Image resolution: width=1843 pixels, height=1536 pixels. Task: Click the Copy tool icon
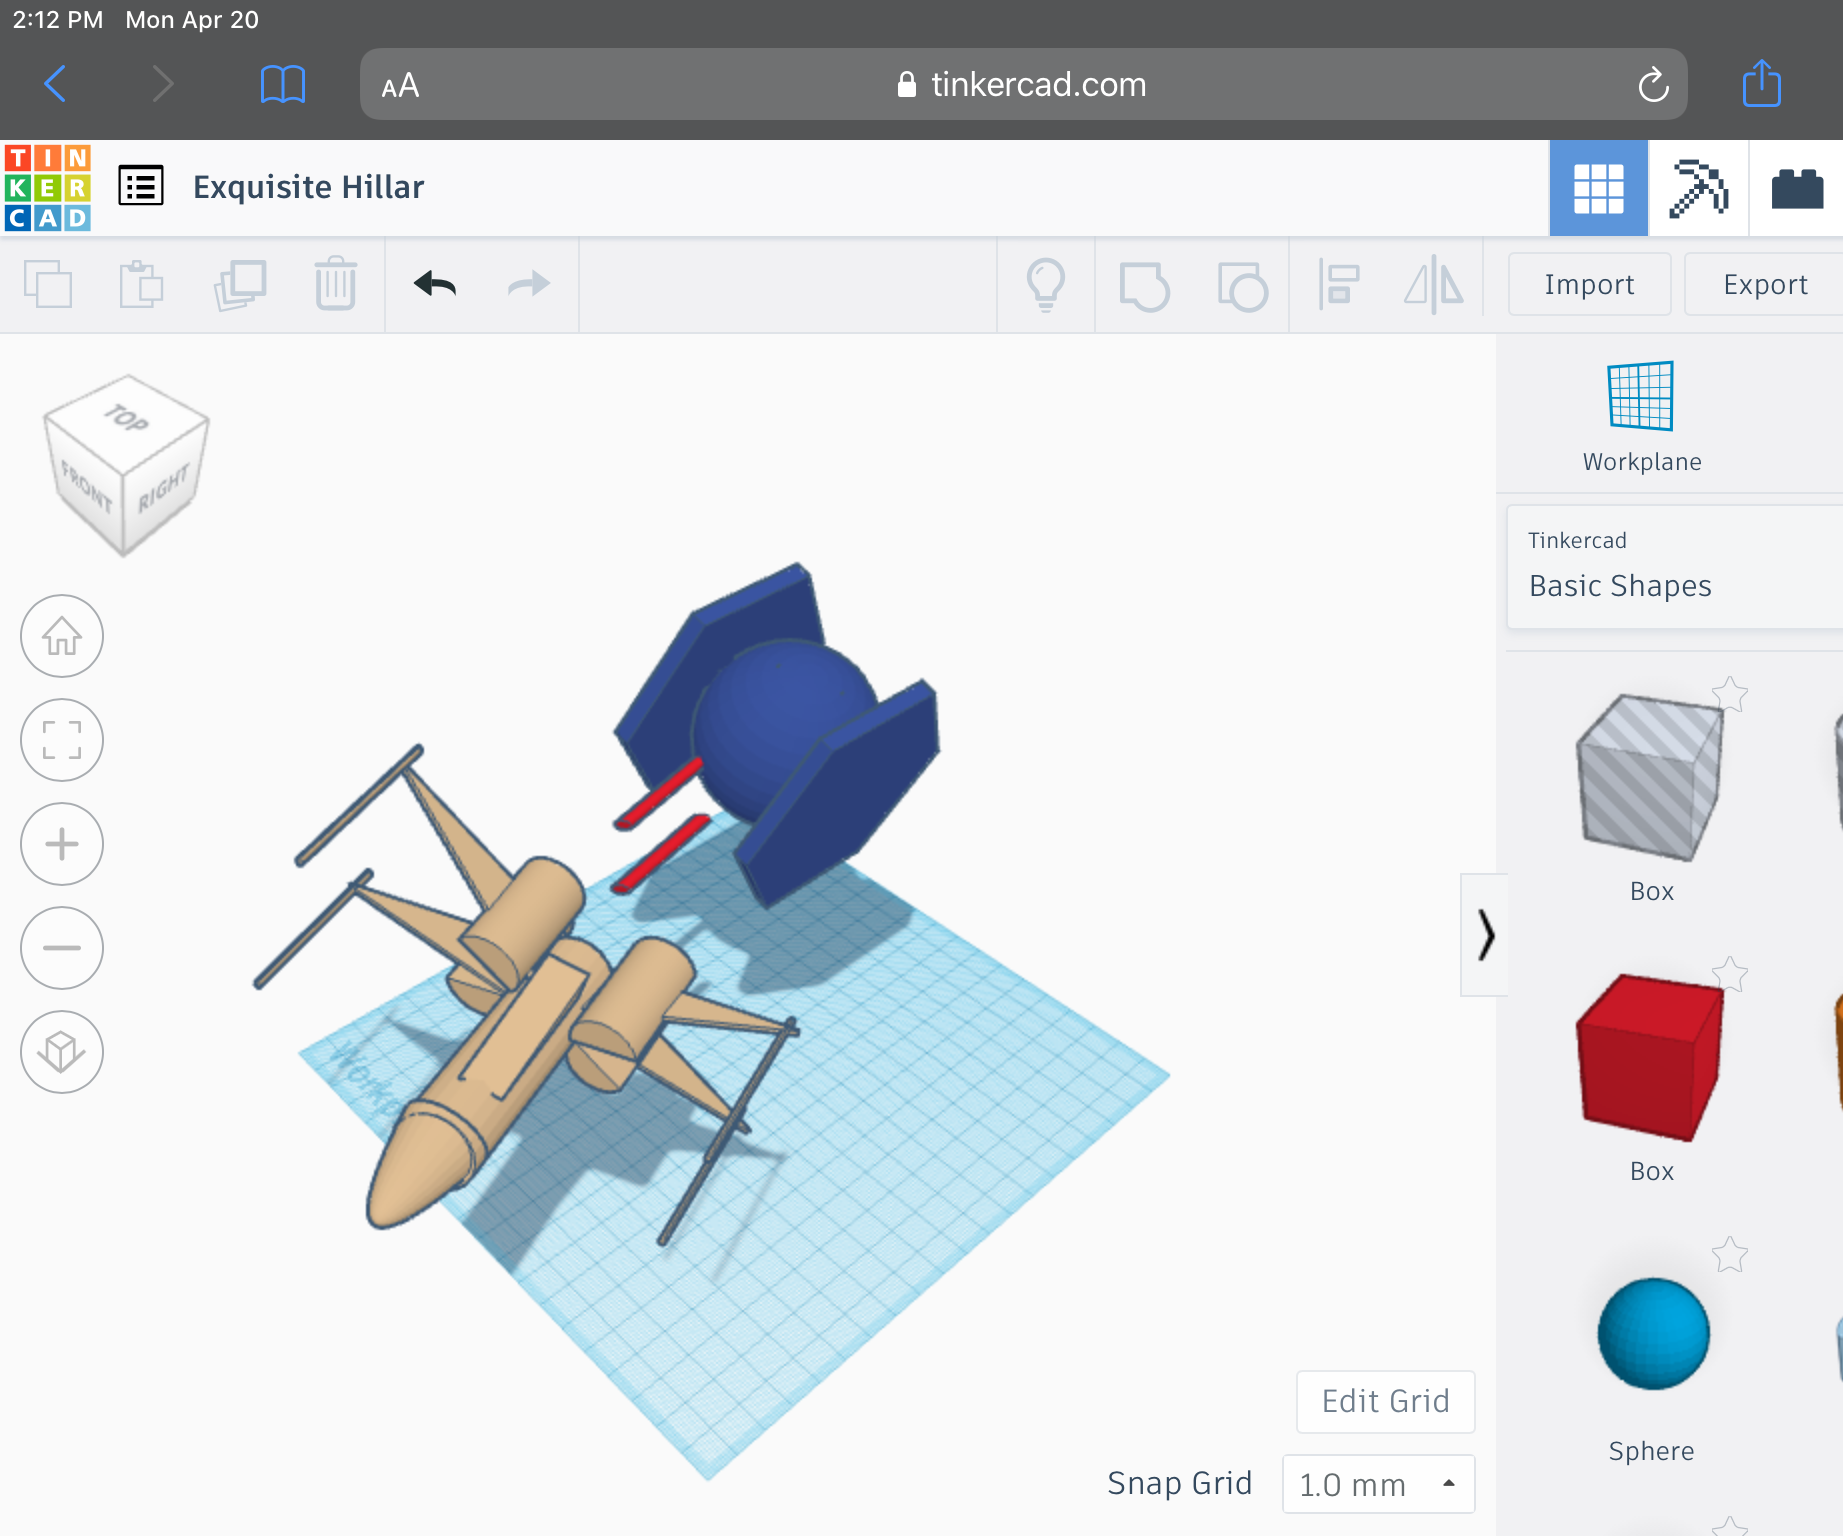click(48, 284)
